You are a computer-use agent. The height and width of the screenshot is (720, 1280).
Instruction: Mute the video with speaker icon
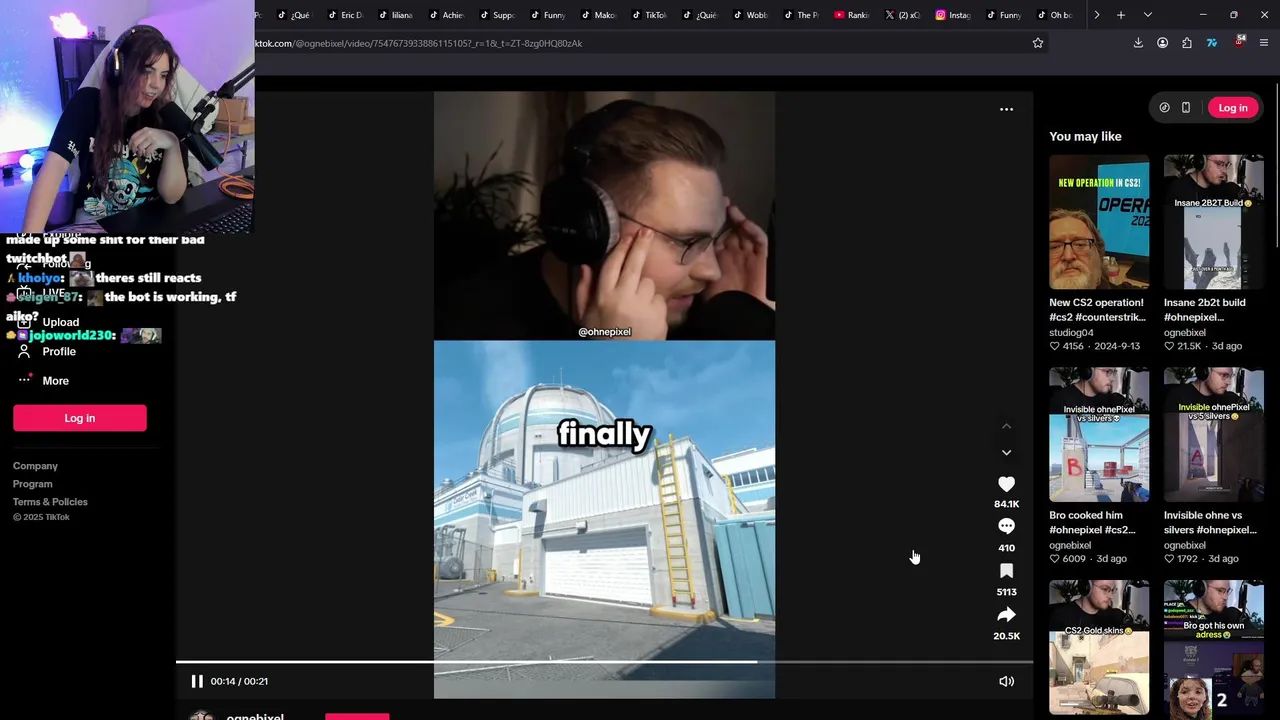pos(1006,681)
